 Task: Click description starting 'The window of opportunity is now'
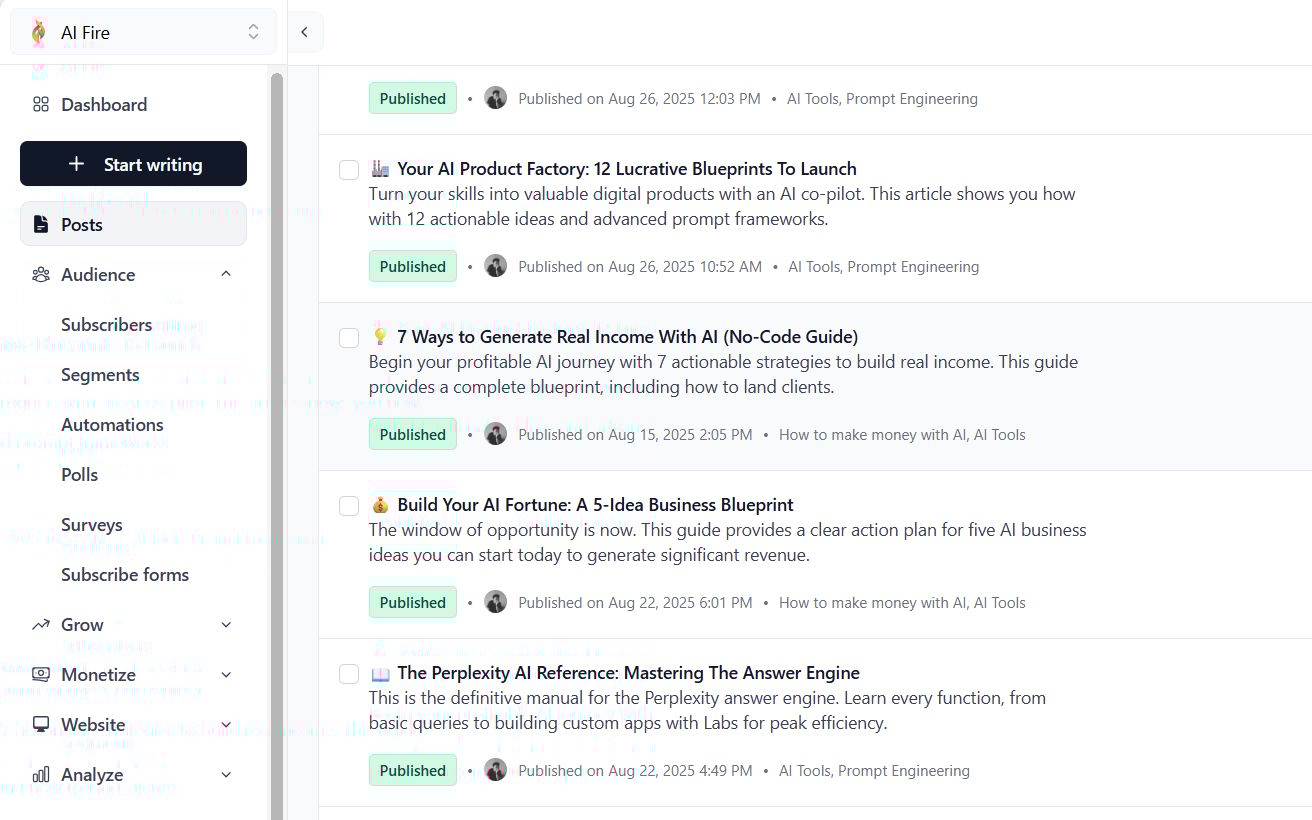coord(727,542)
